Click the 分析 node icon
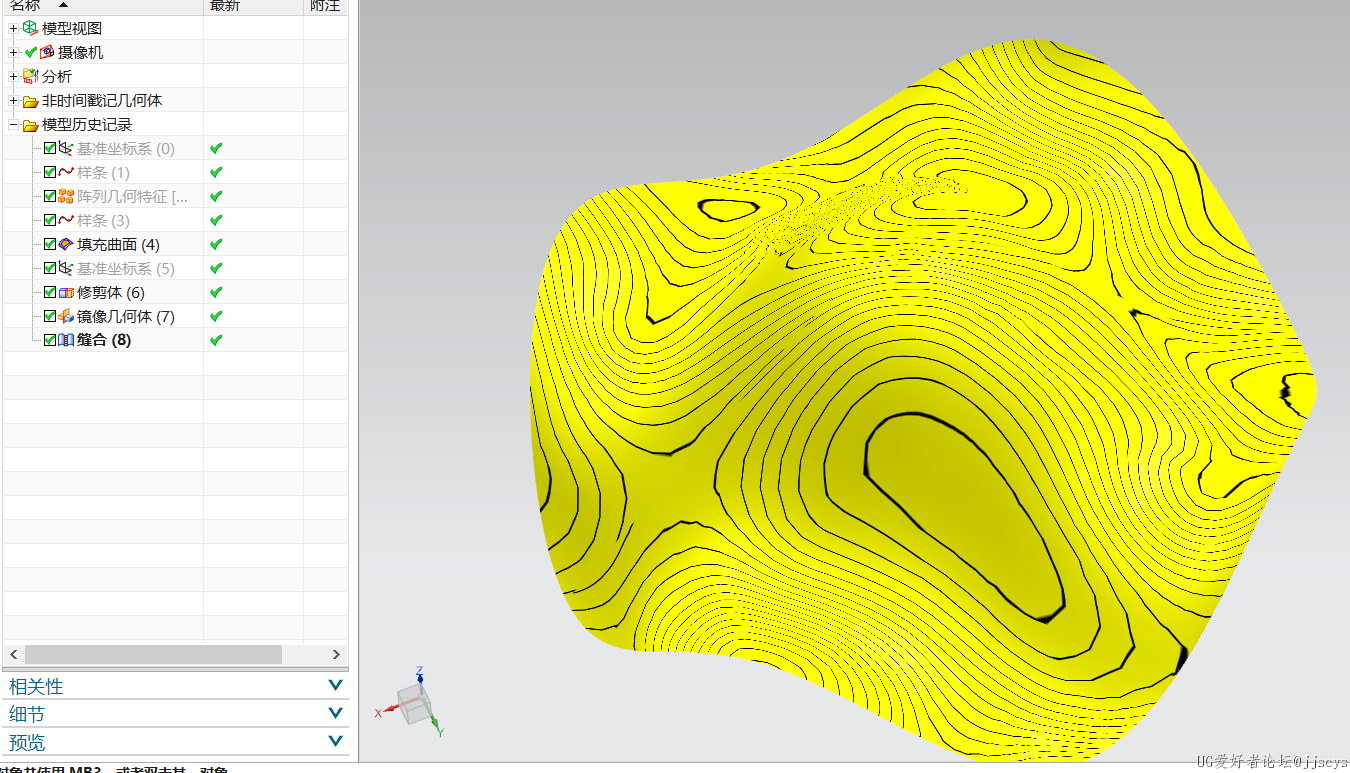1350x773 pixels. click(30, 76)
